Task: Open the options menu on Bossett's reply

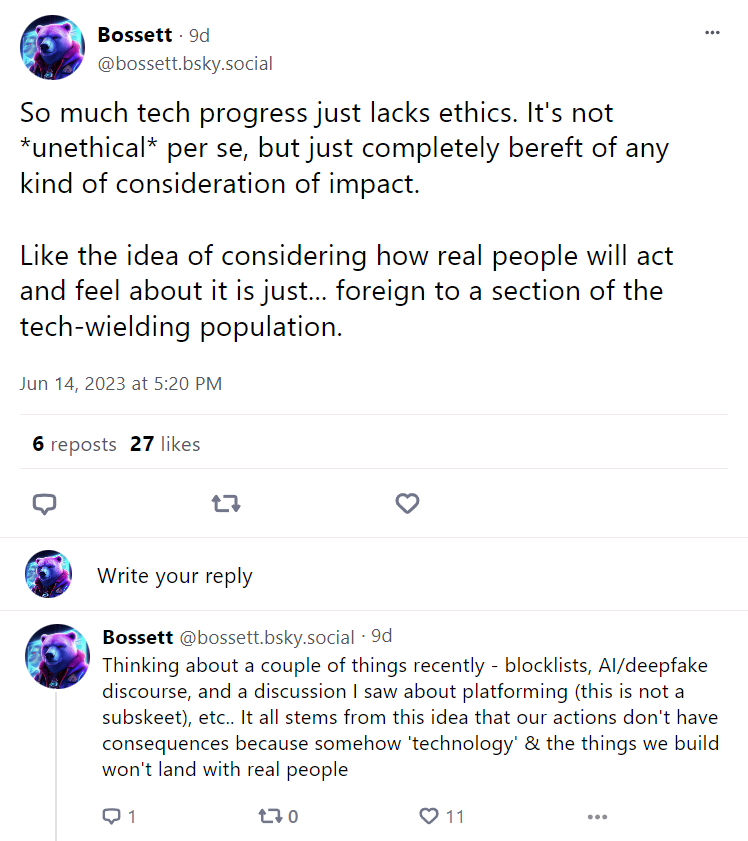Action: click(597, 817)
